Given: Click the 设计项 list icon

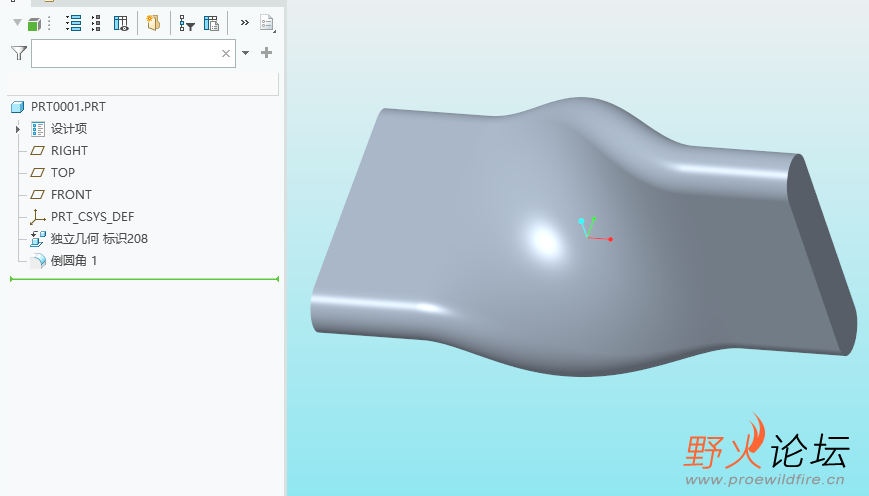Looking at the screenshot, I should [38, 129].
